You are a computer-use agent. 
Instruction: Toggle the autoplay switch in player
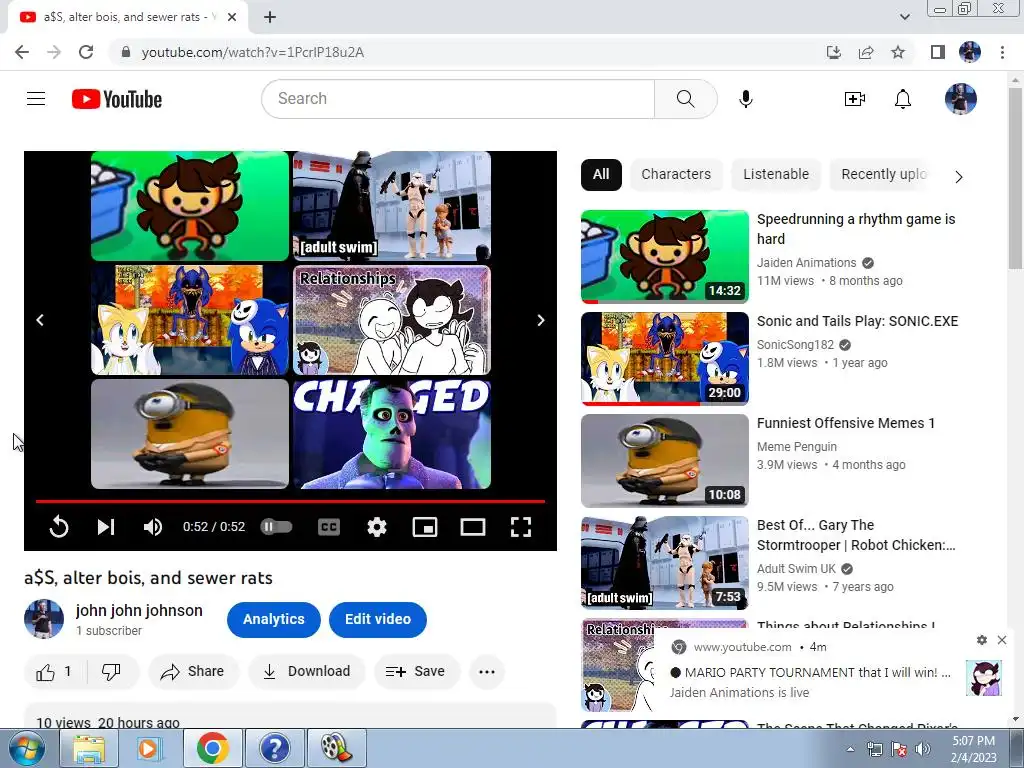pos(276,526)
